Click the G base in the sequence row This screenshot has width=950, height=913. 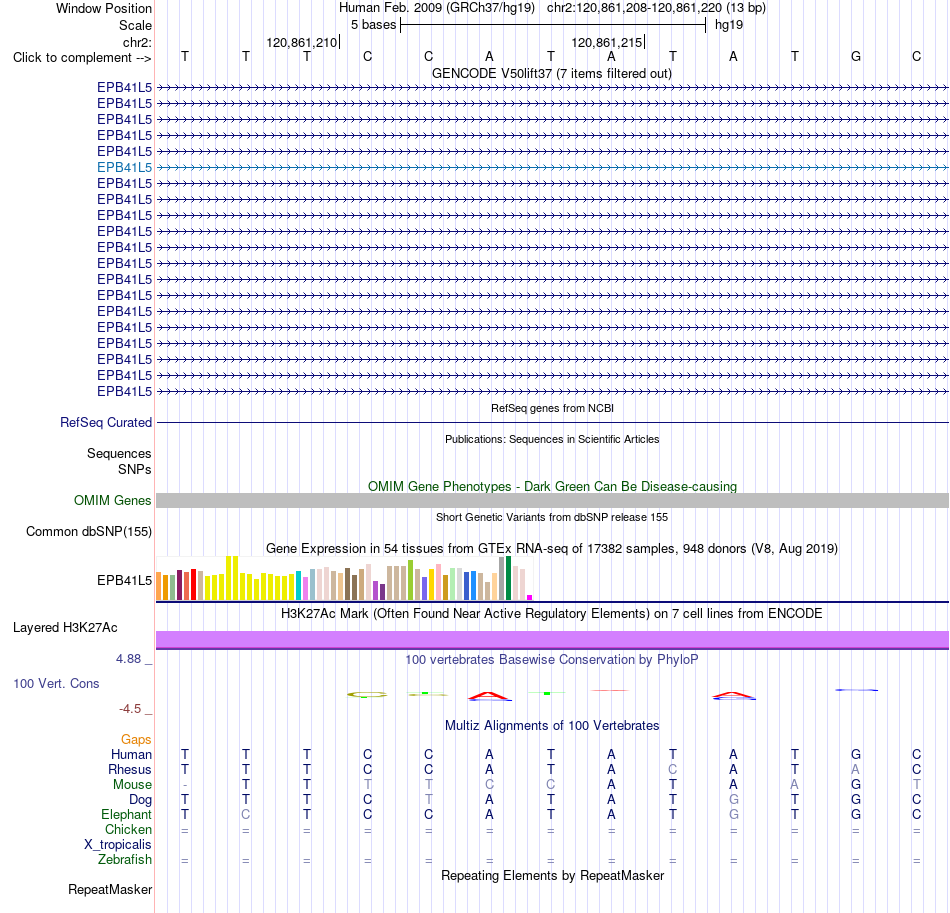click(x=855, y=56)
